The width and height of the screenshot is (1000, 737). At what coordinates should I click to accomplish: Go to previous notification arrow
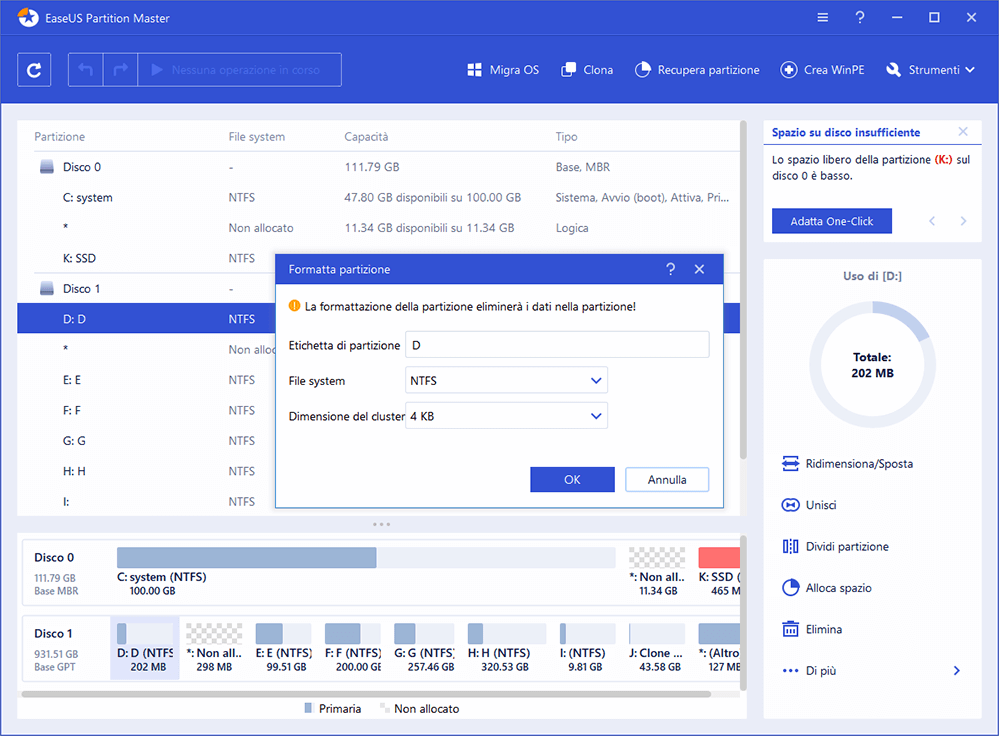pos(932,221)
